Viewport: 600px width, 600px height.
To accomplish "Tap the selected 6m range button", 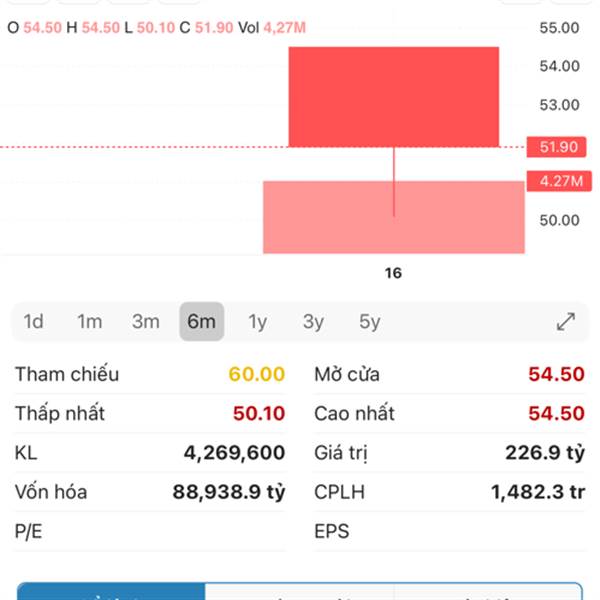I will click(x=202, y=322).
